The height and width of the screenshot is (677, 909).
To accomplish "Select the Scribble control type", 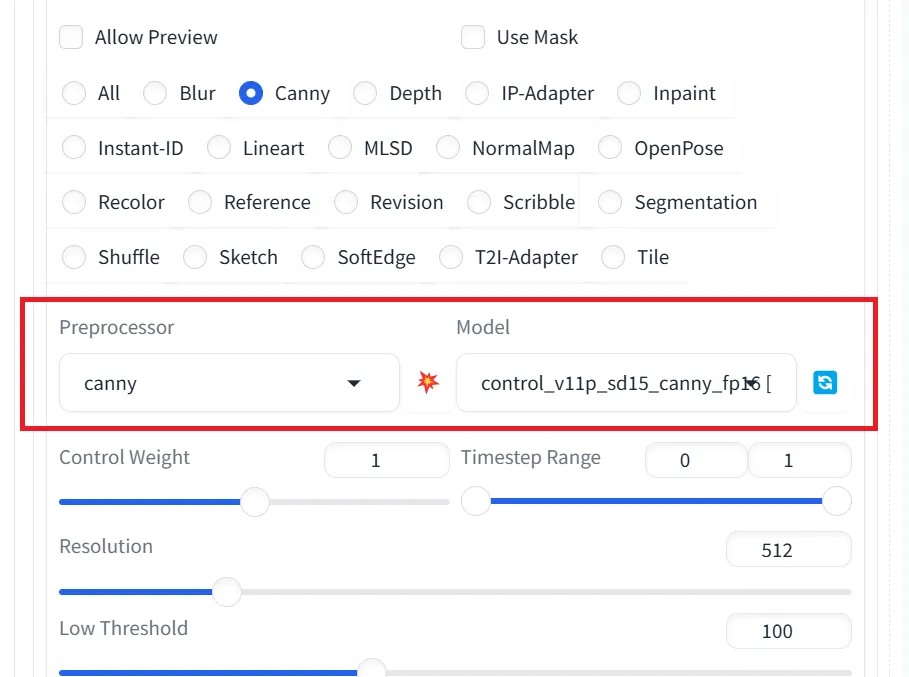I will [x=478, y=202].
